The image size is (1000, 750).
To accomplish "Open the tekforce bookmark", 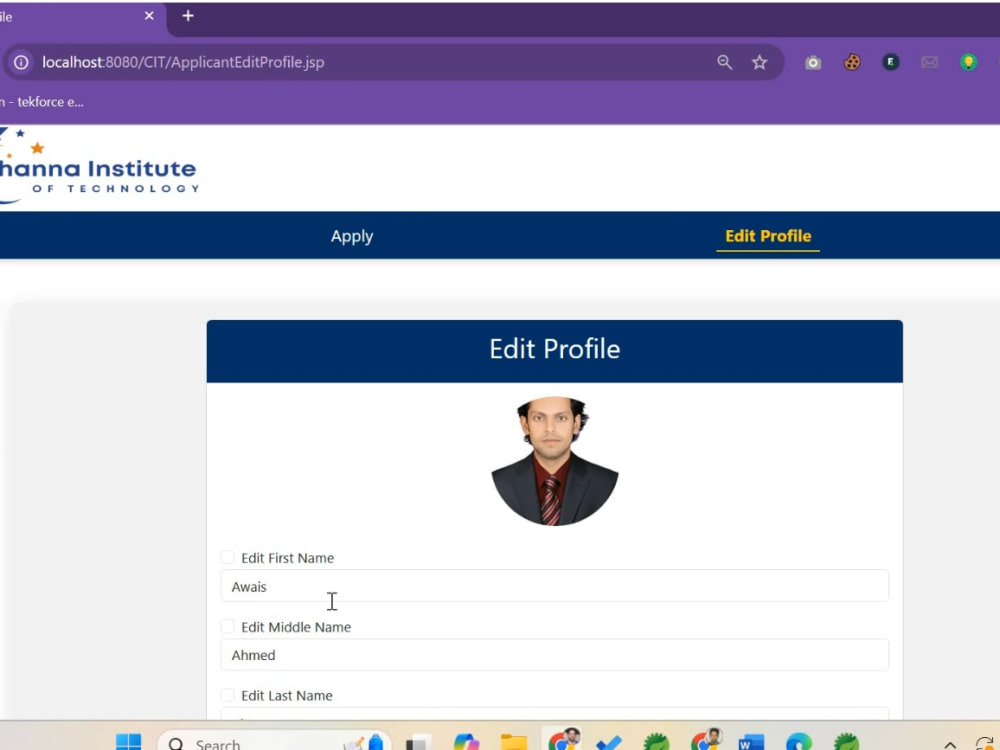I will pos(42,102).
